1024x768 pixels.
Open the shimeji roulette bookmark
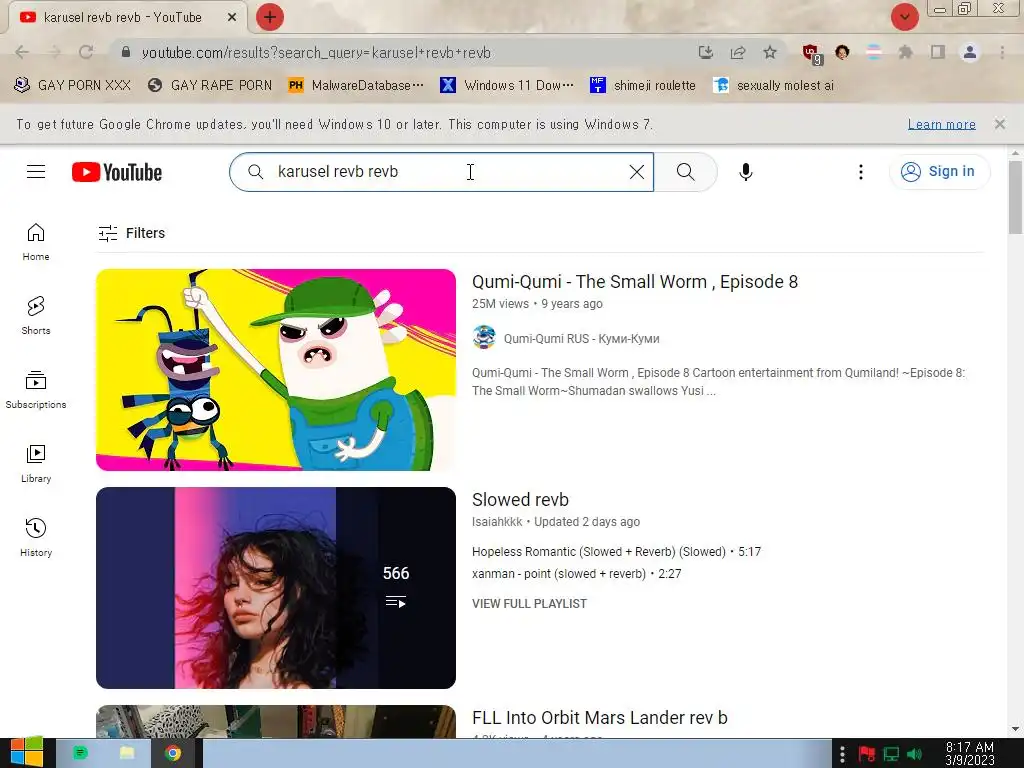pos(643,86)
